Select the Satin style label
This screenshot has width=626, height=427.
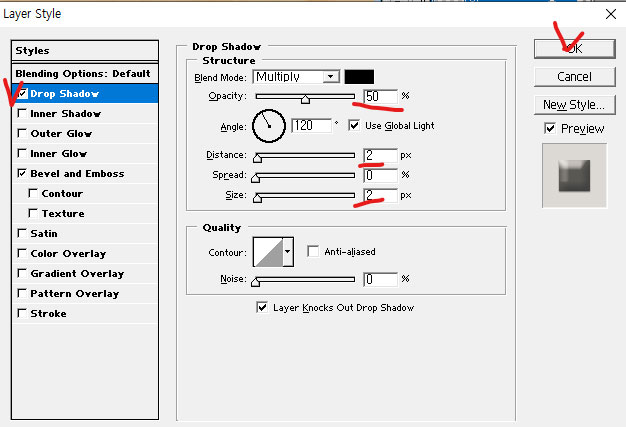pyautogui.click(x=44, y=233)
